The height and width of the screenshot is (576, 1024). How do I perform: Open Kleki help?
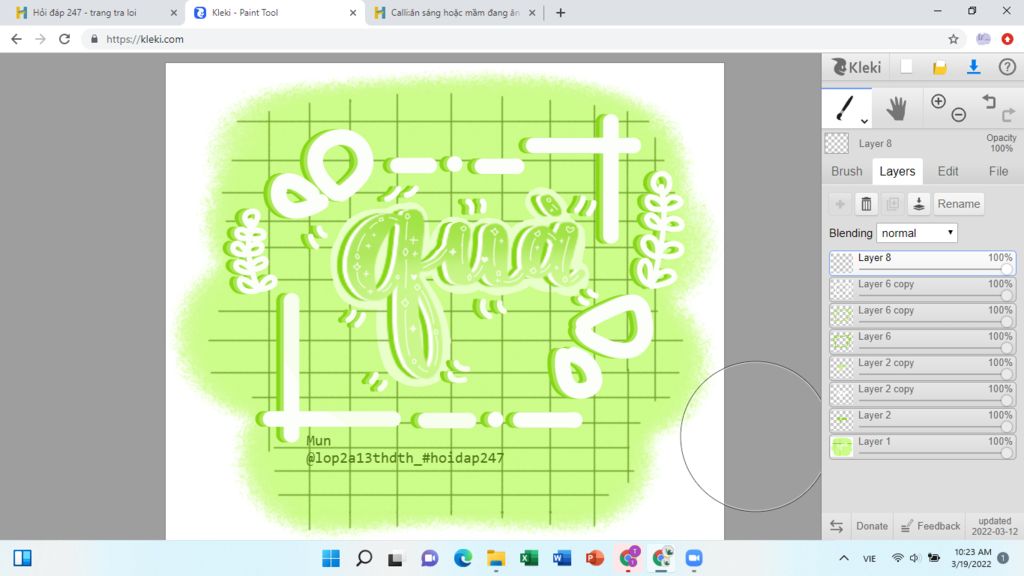[x=1007, y=67]
